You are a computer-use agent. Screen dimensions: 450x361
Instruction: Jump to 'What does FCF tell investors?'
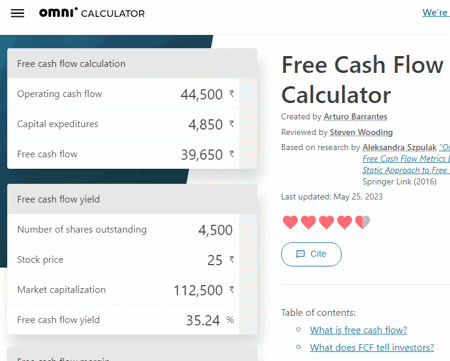(372, 348)
